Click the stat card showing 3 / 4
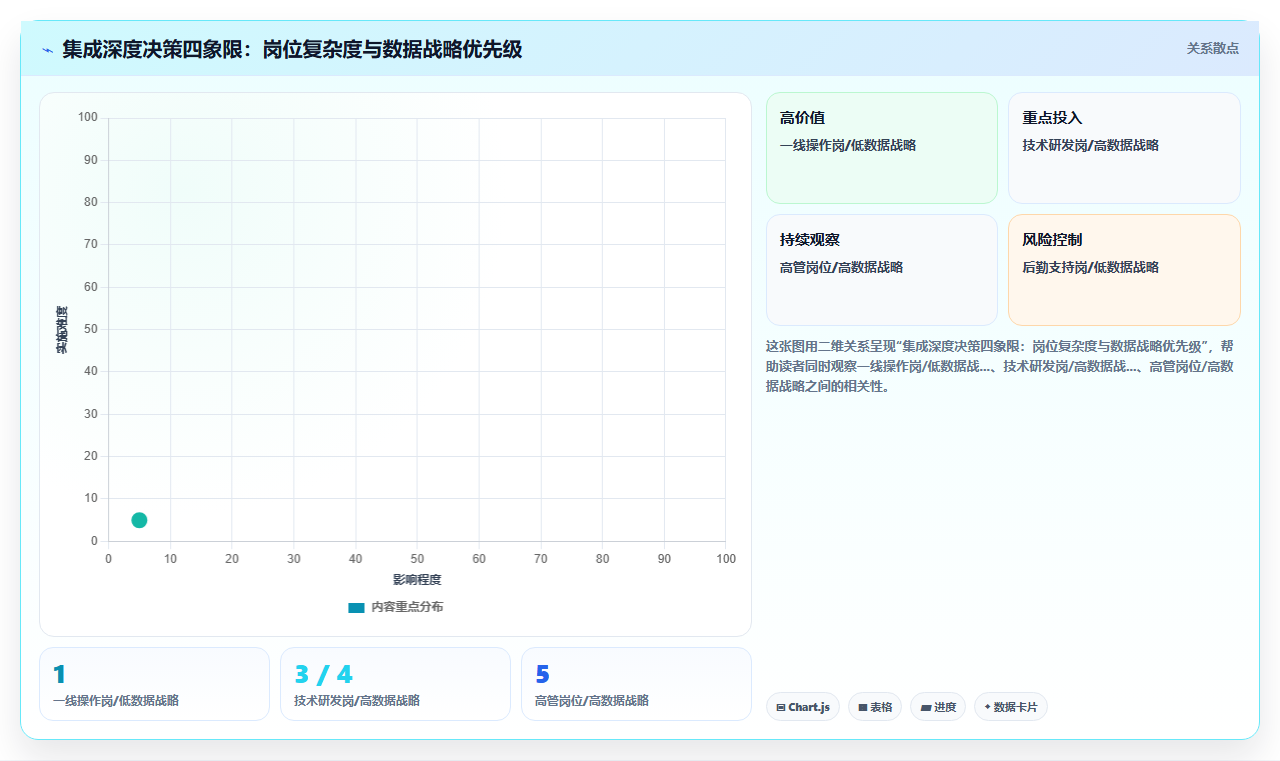 point(395,684)
